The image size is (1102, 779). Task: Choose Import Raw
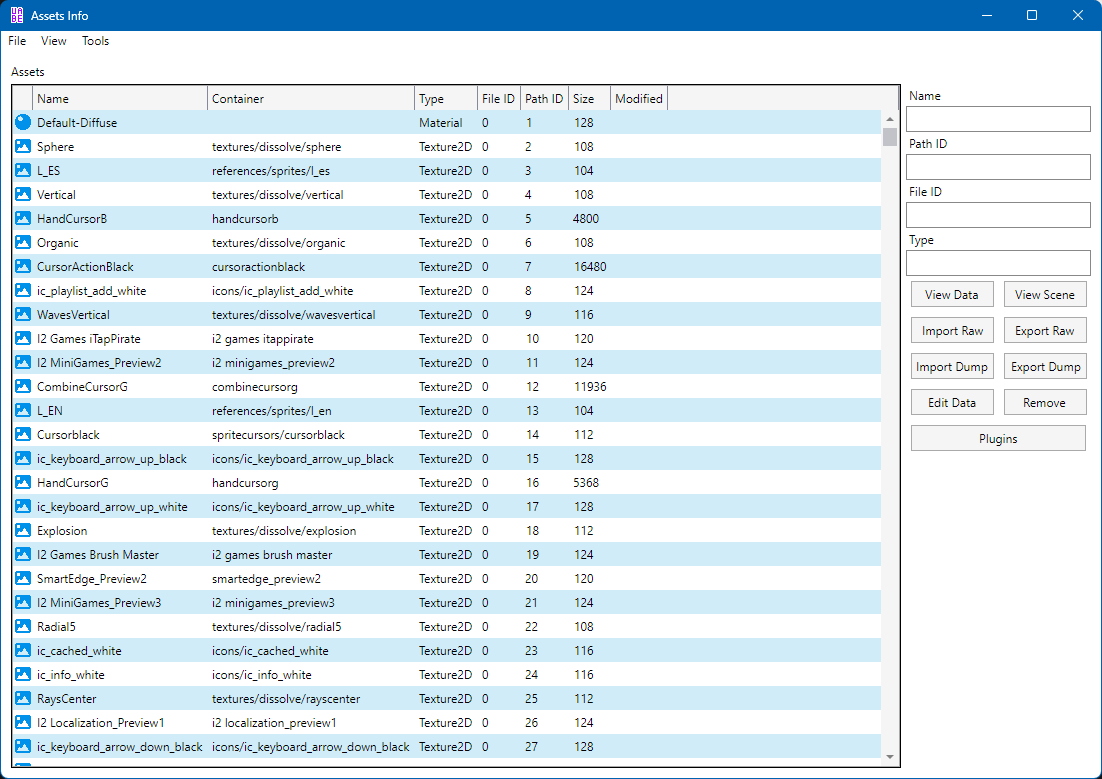point(952,330)
